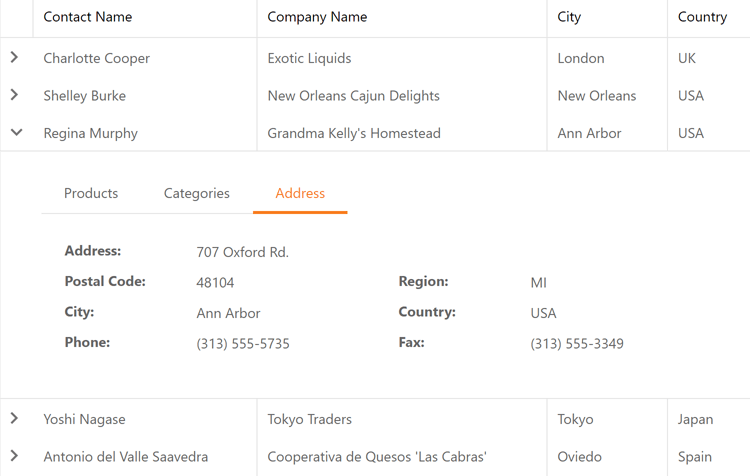Click the Tokyo Traders cell
This screenshot has height=476, width=750.
pos(309,419)
